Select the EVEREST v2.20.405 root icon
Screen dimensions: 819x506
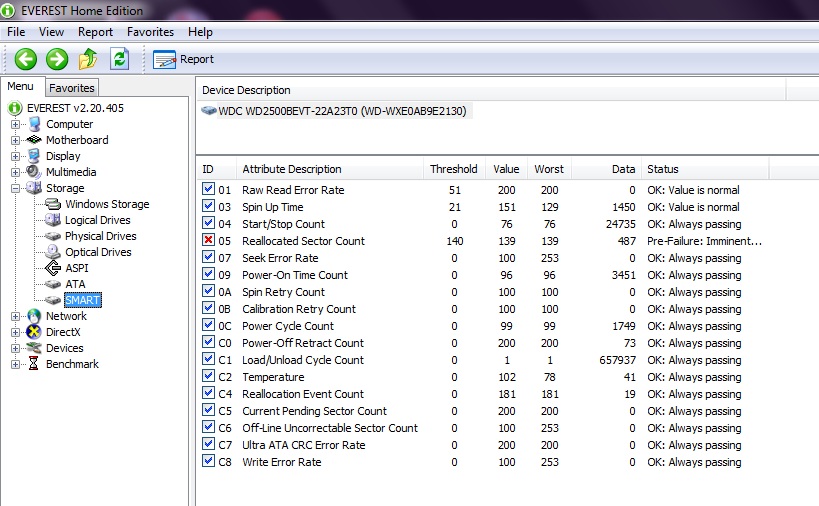click(x=15, y=108)
